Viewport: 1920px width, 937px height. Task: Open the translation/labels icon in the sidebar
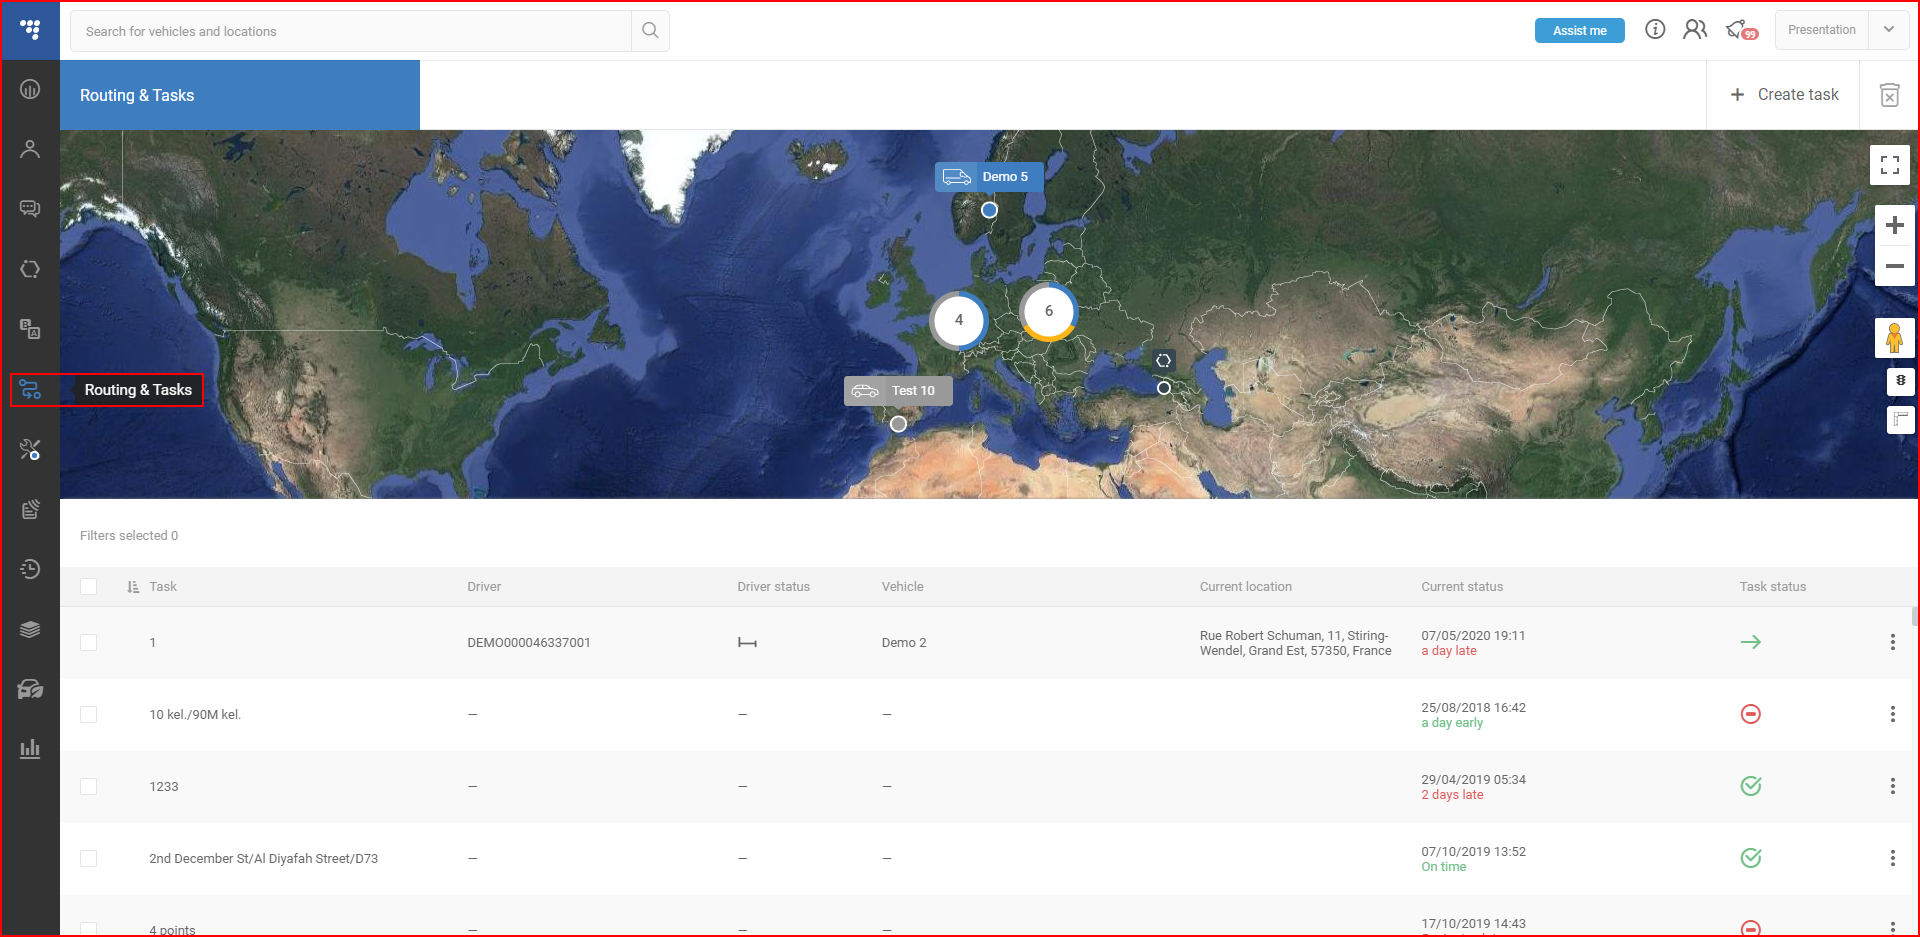pyautogui.click(x=30, y=329)
